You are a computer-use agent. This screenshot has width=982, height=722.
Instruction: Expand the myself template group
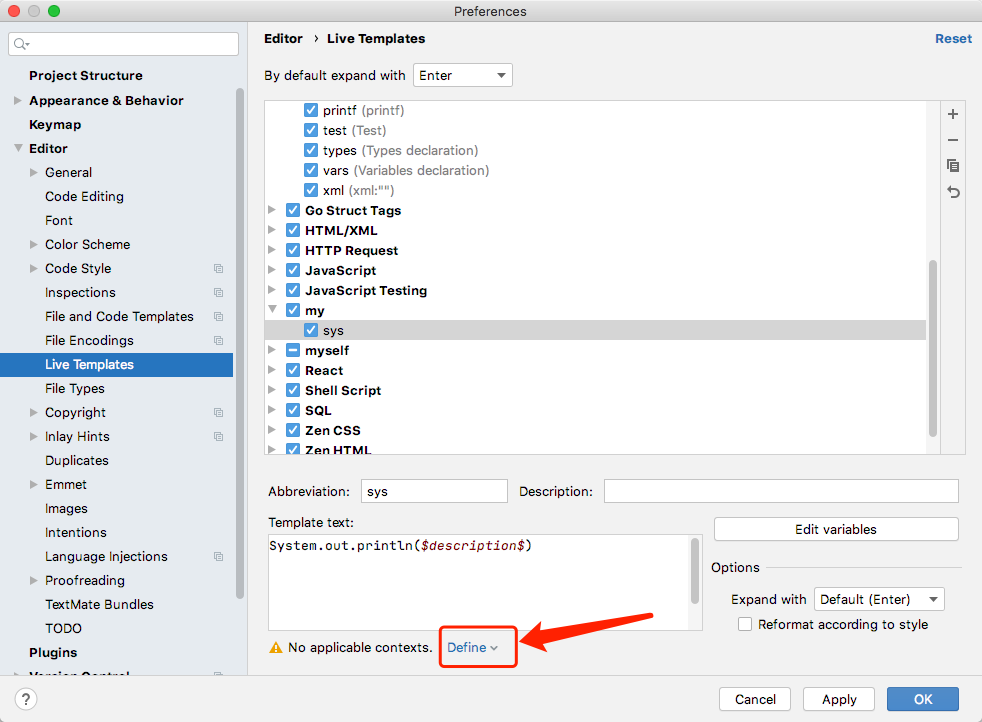click(x=272, y=350)
